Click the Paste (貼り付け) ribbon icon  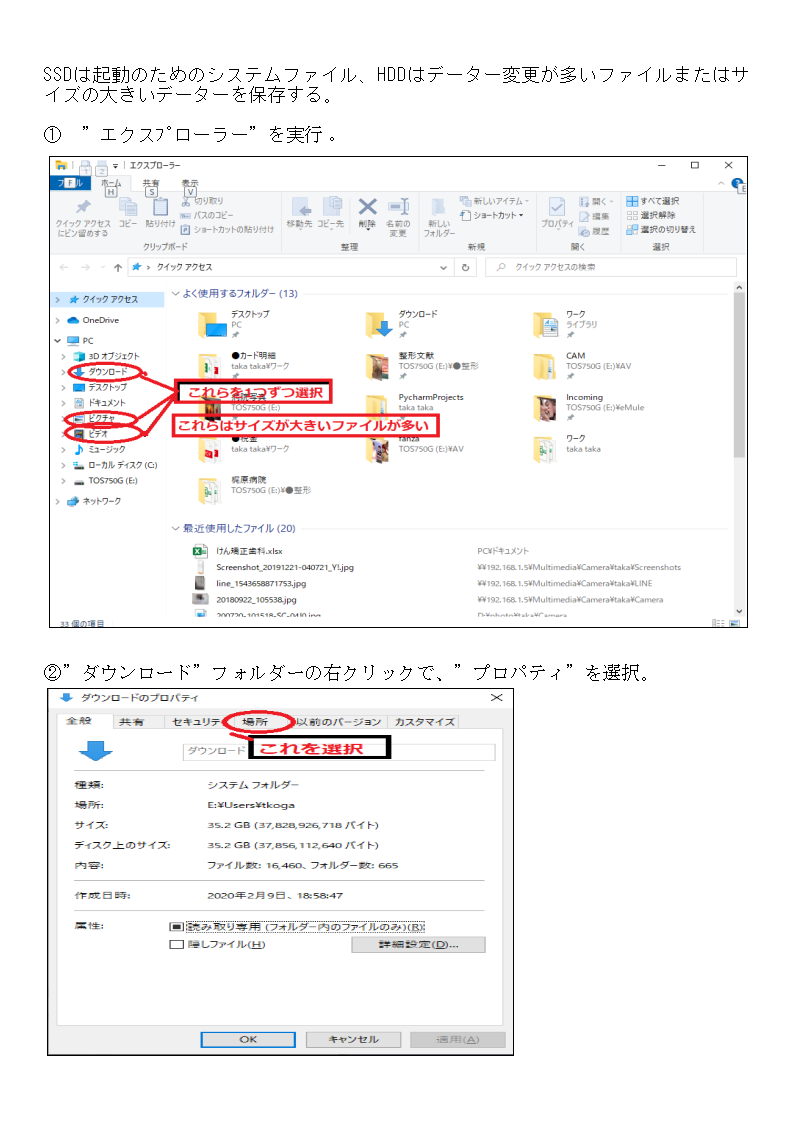pyautogui.click(x=160, y=207)
